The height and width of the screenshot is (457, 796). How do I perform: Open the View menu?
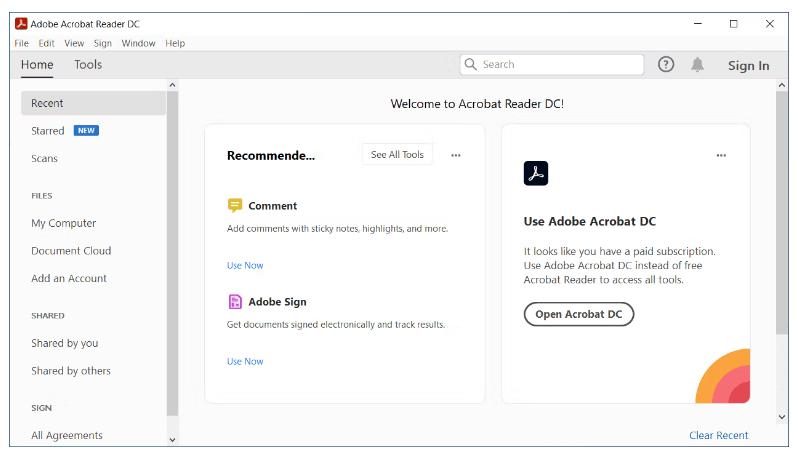[74, 43]
